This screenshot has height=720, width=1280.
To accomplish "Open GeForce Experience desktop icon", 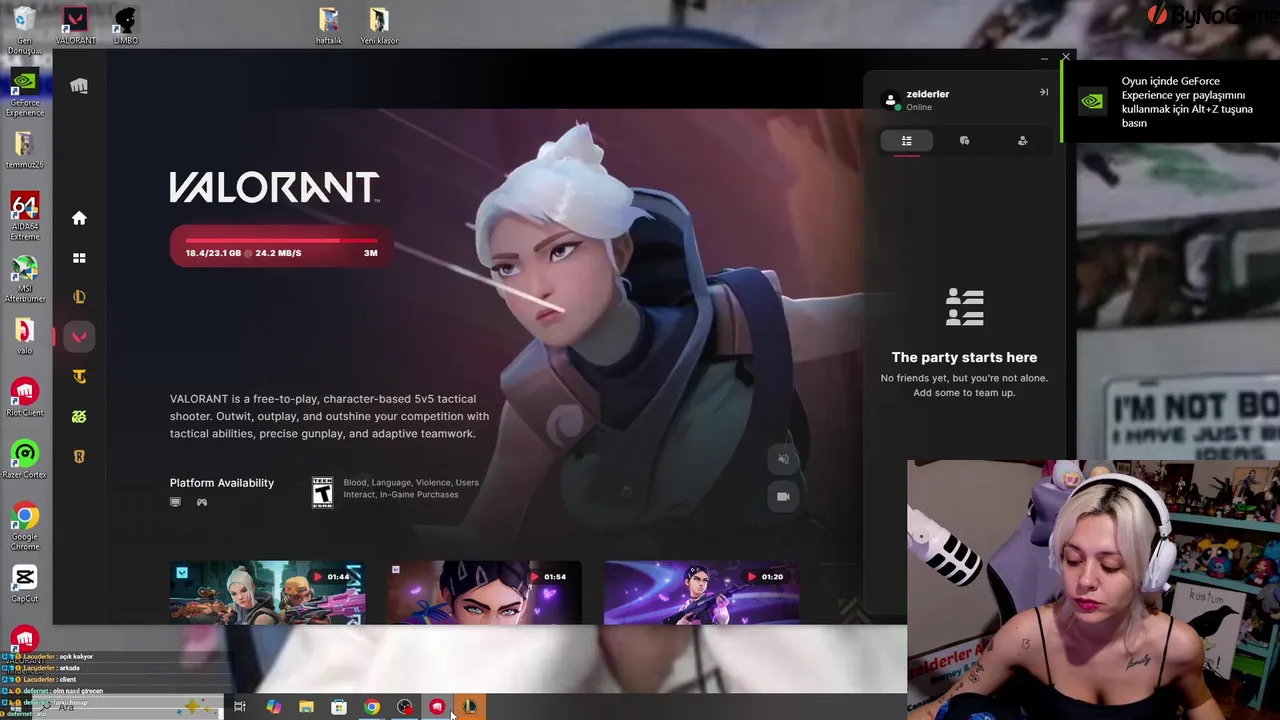I will (25, 92).
